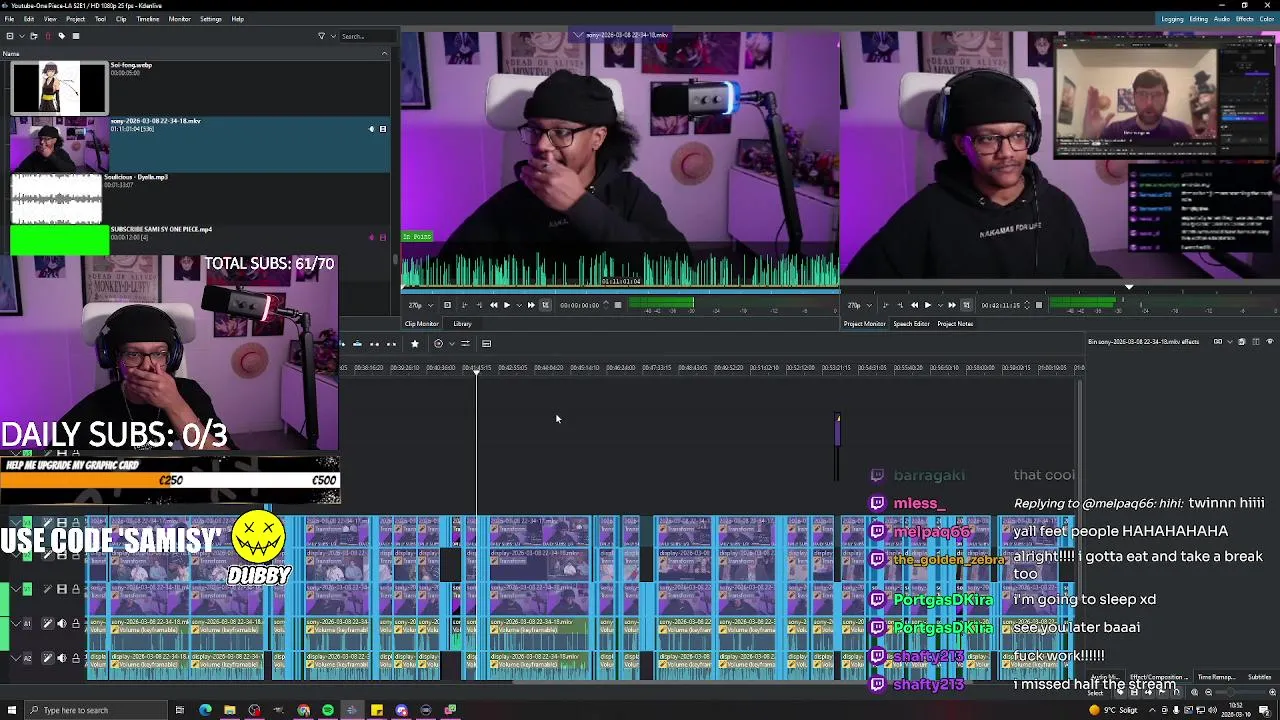
Task: Click the timeline ruler to seek
Action: (x=712, y=368)
